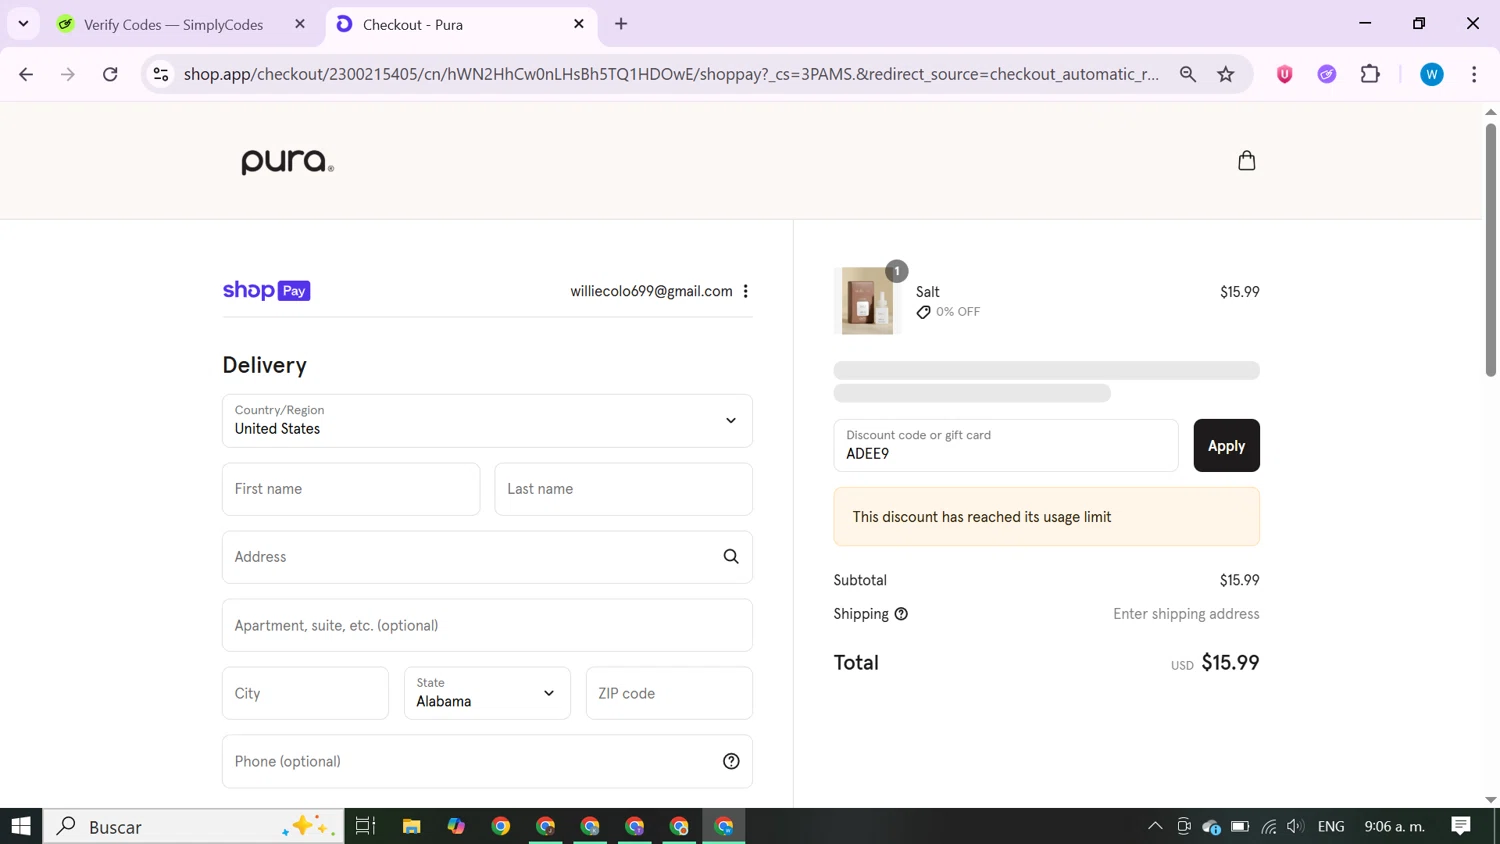1500x844 pixels.
Task: Apply the discount code
Action: tap(1226, 445)
